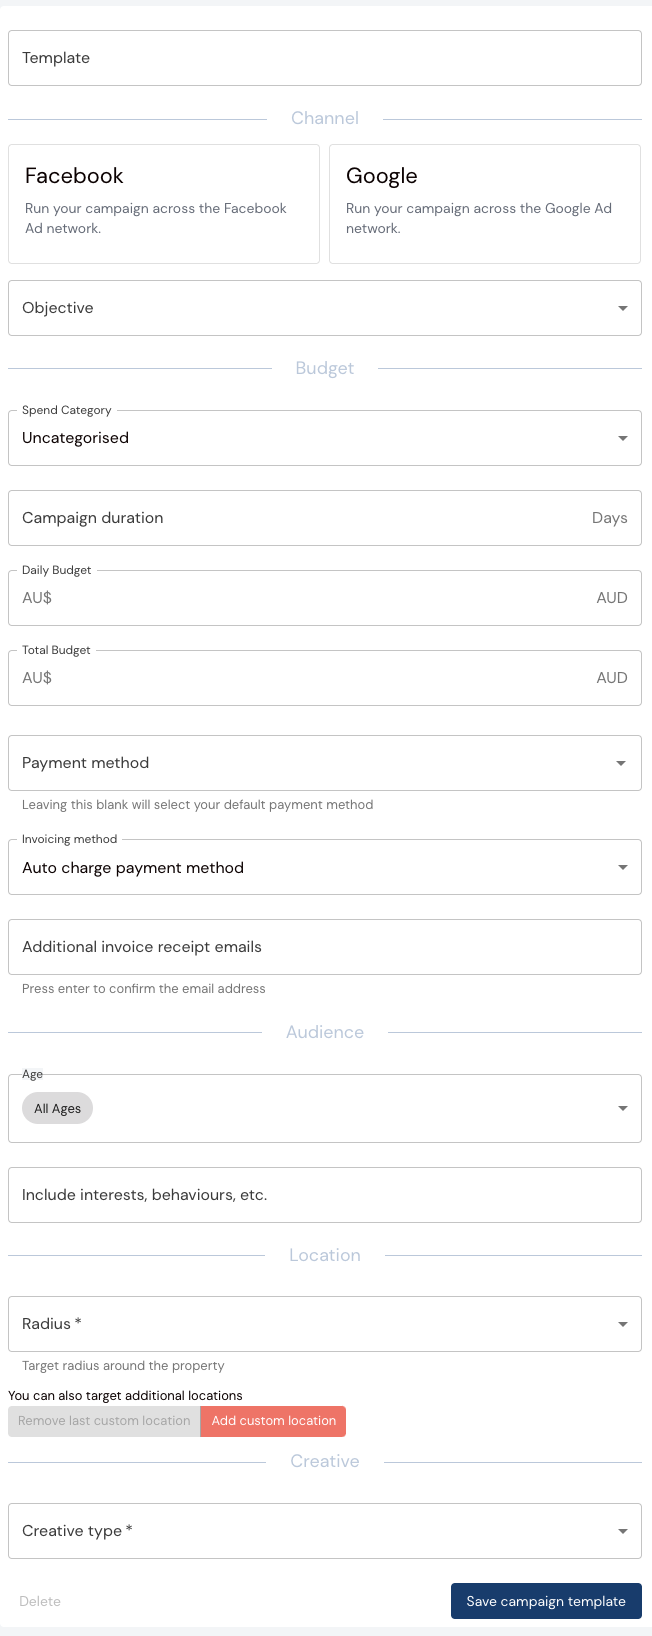The image size is (652, 1636).
Task: Expand the Age selector arrow
Action: [x=623, y=1108]
